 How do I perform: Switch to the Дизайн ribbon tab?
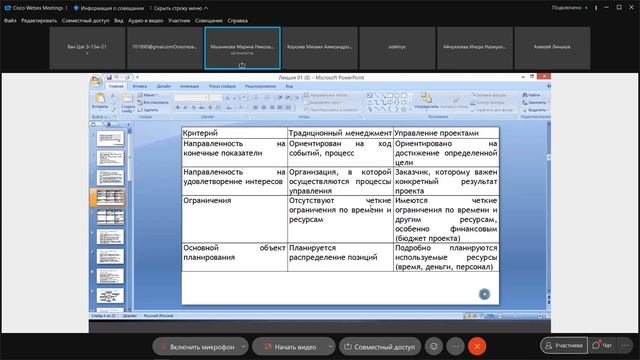164,86
